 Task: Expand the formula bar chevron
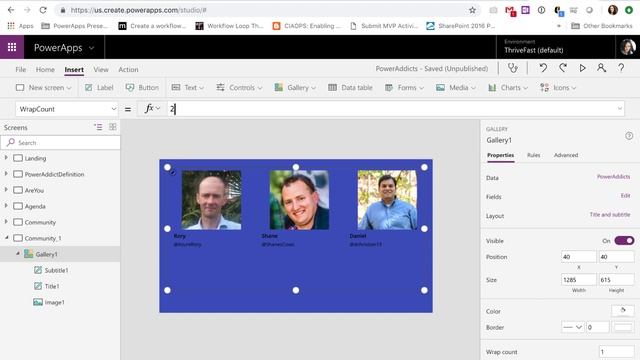click(x=620, y=109)
